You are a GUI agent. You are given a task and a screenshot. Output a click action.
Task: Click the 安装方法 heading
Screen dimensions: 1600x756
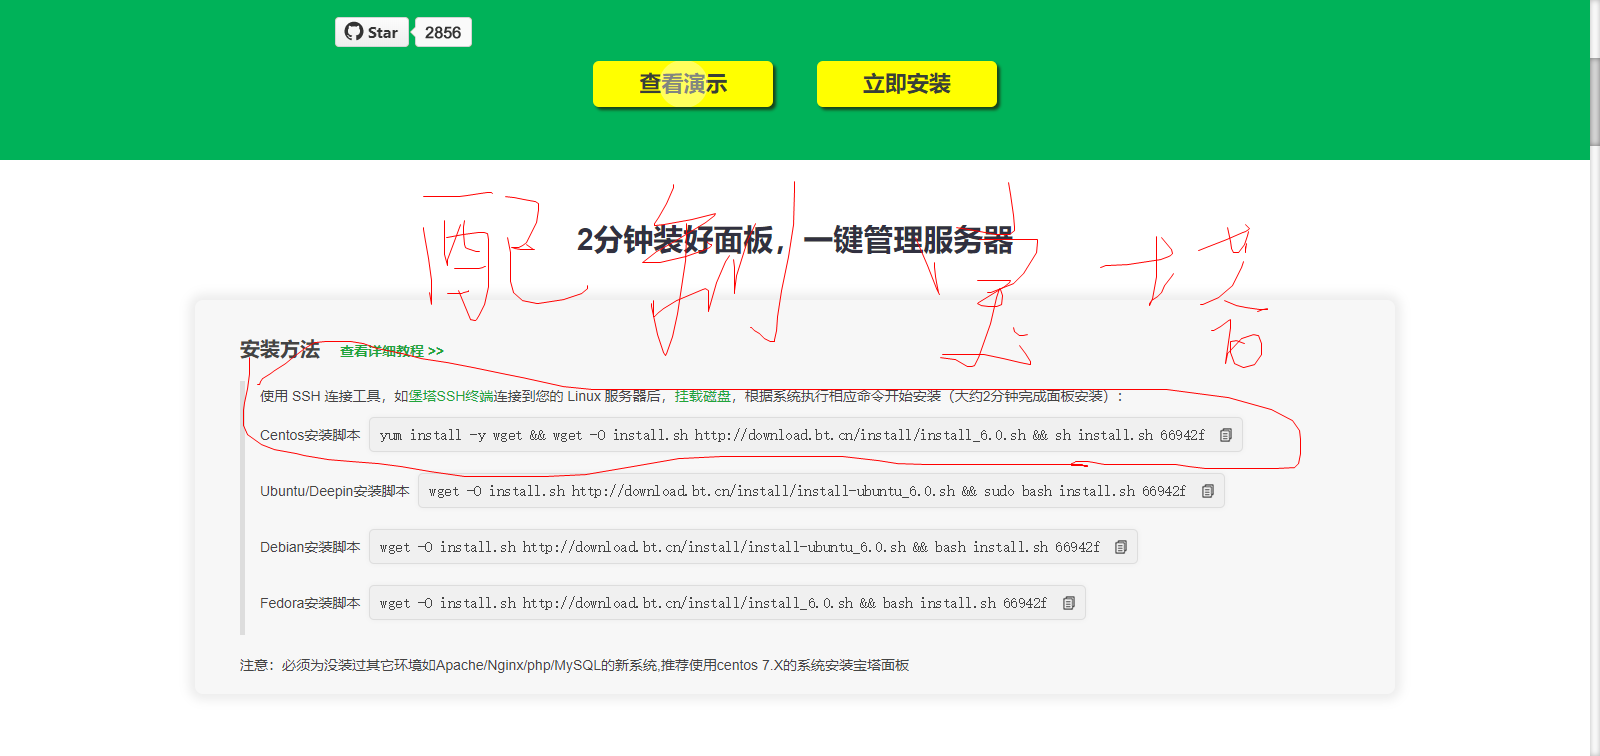pyautogui.click(x=280, y=349)
